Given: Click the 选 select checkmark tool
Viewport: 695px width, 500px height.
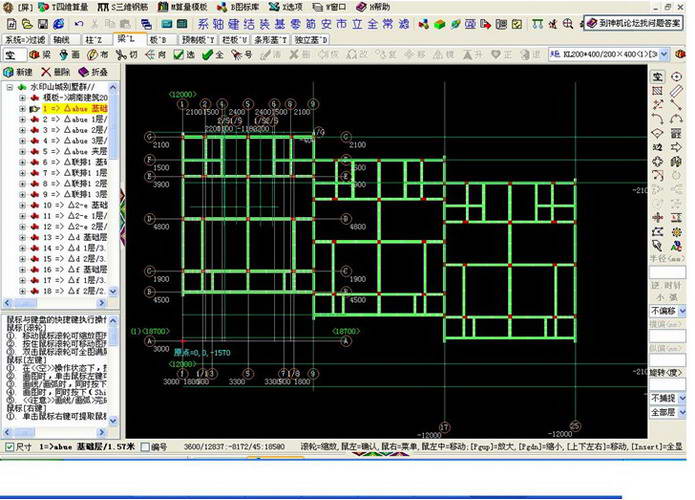Looking at the screenshot, I should click(183, 55).
